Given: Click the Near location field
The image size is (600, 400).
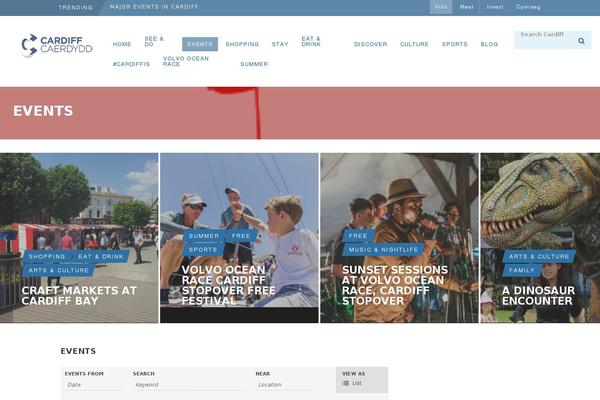Looking at the screenshot, I should point(285,385).
